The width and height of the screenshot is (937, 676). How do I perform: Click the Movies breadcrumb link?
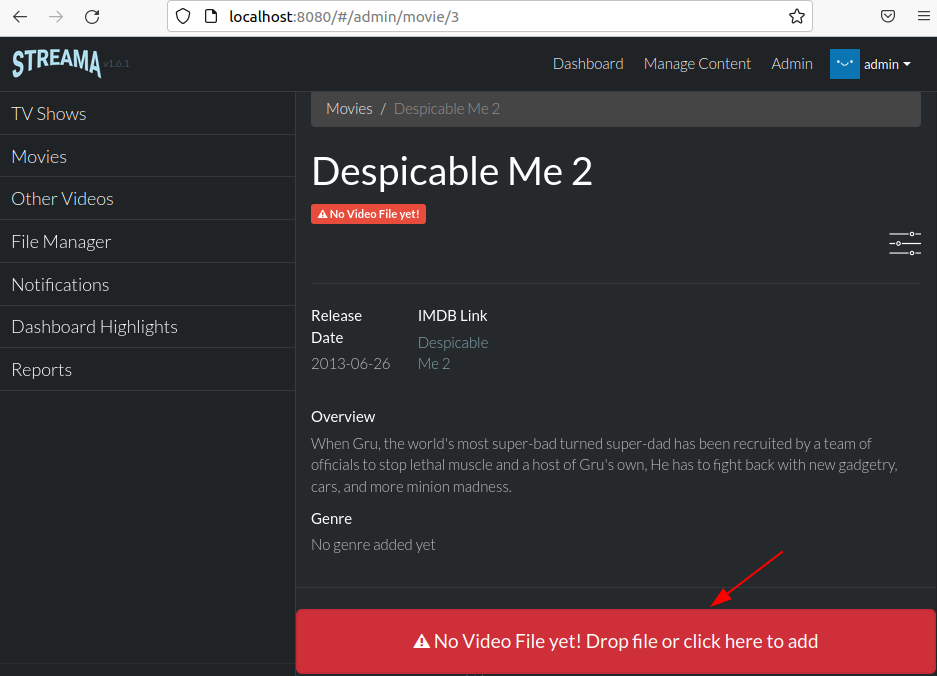349,109
